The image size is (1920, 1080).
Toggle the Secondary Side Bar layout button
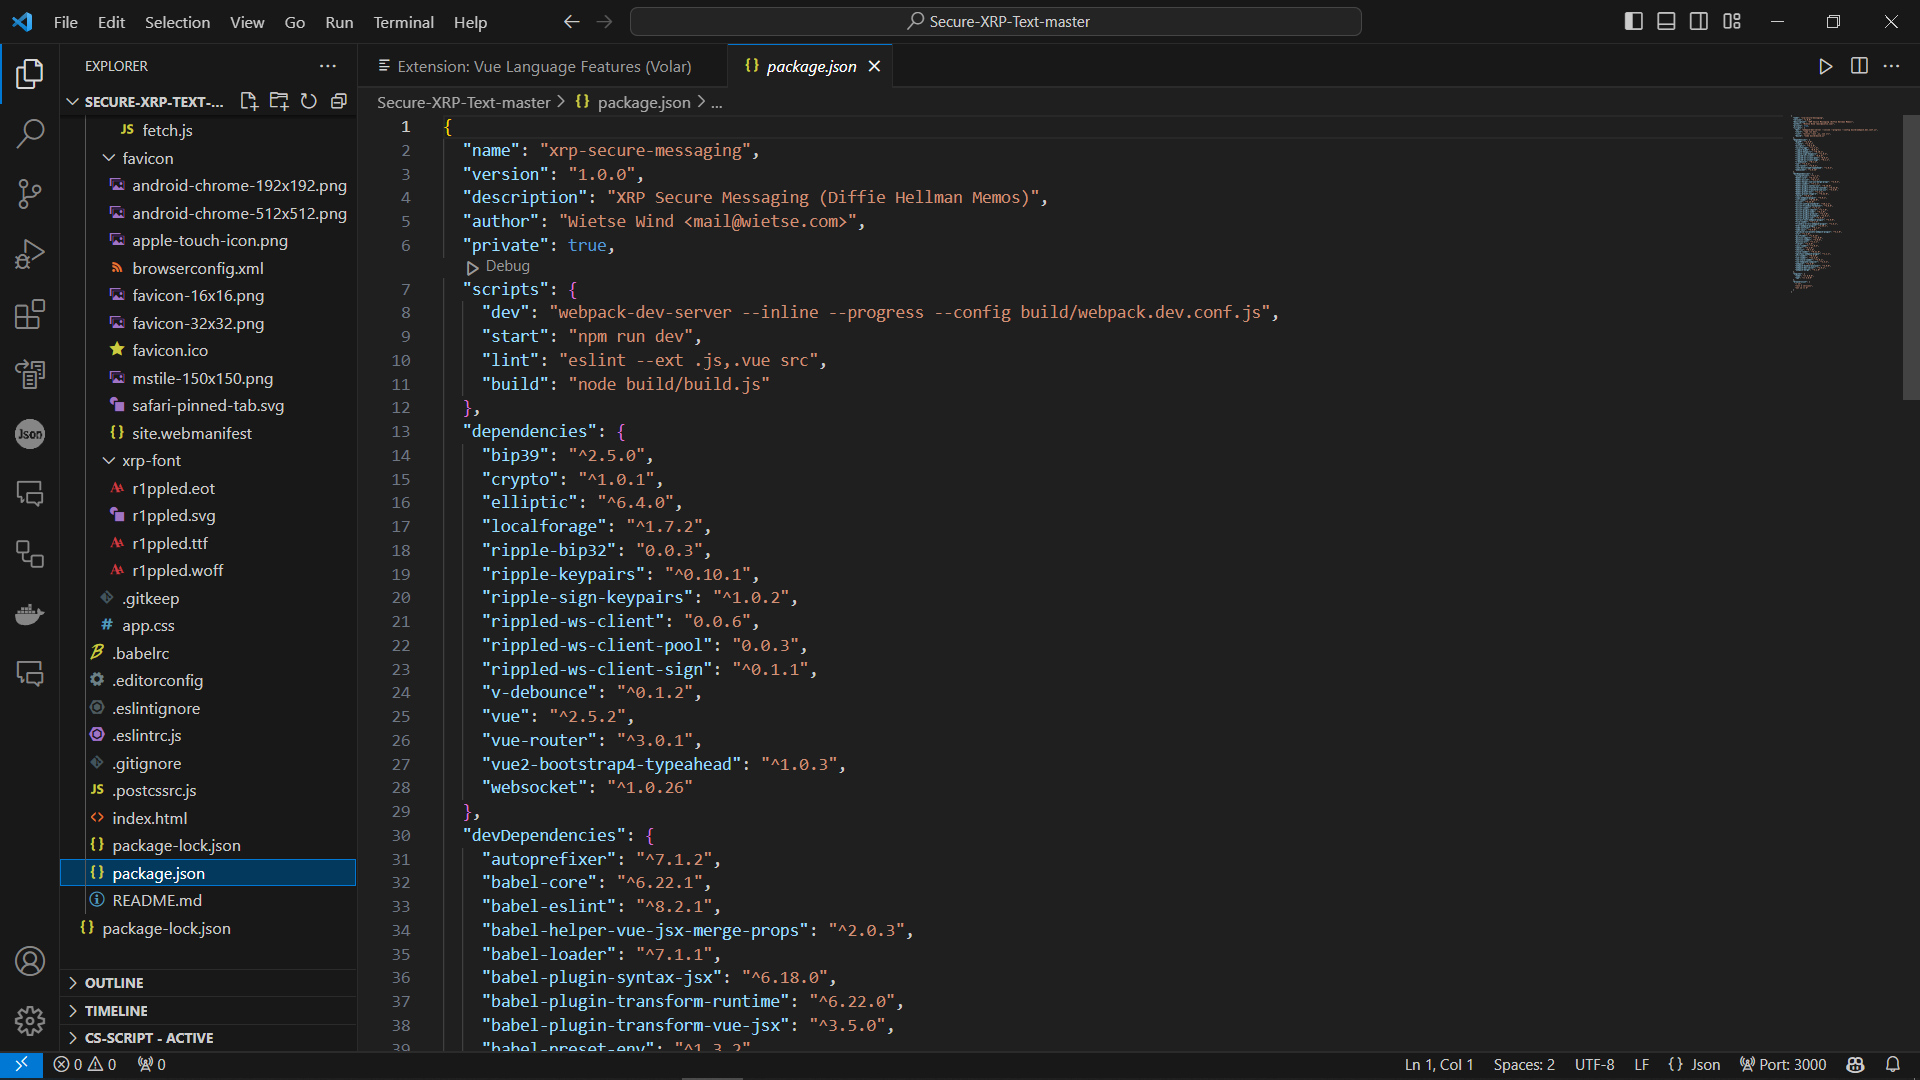(x=1699, y=21)
